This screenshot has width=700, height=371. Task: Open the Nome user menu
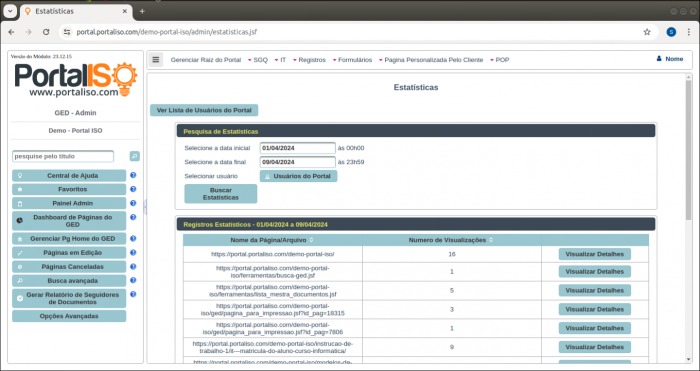click(x=670, y=59)
